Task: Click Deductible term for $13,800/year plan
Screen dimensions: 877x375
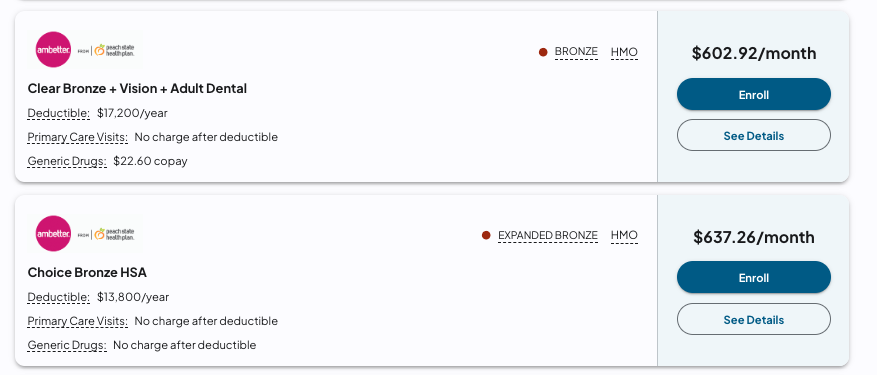Action: point(59,297)
